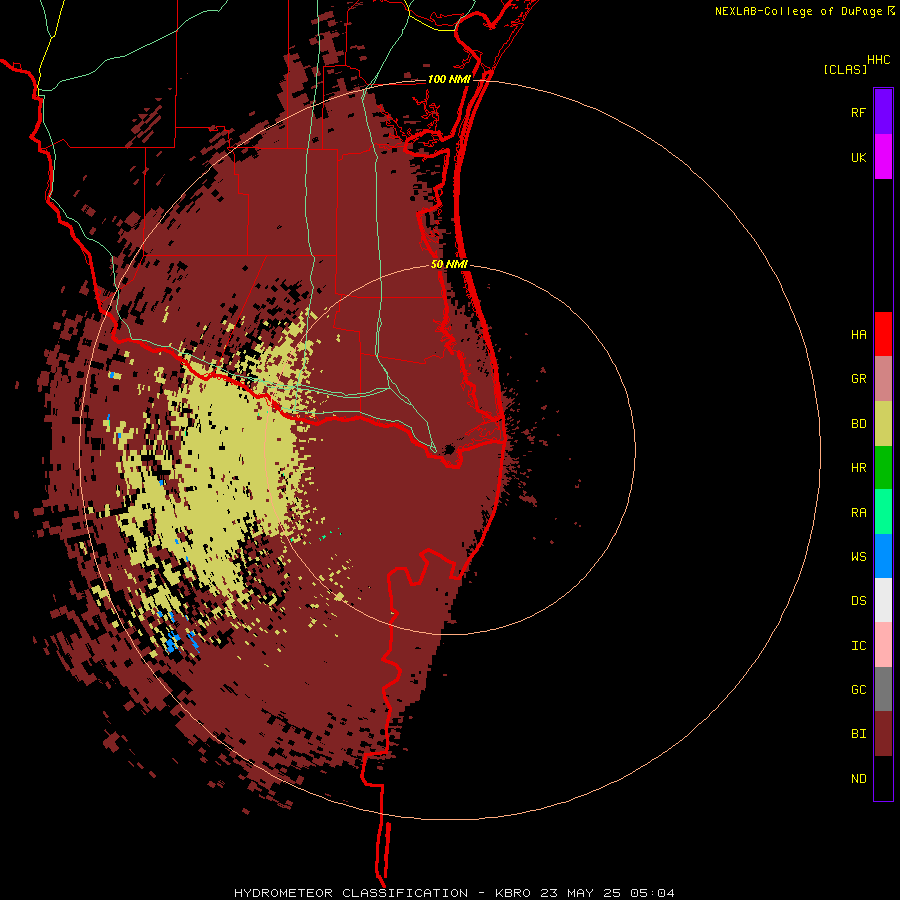Screen dimensions: 900x900
Task: Select the GR pink legend swatch
Action: (x=883, y=379)
